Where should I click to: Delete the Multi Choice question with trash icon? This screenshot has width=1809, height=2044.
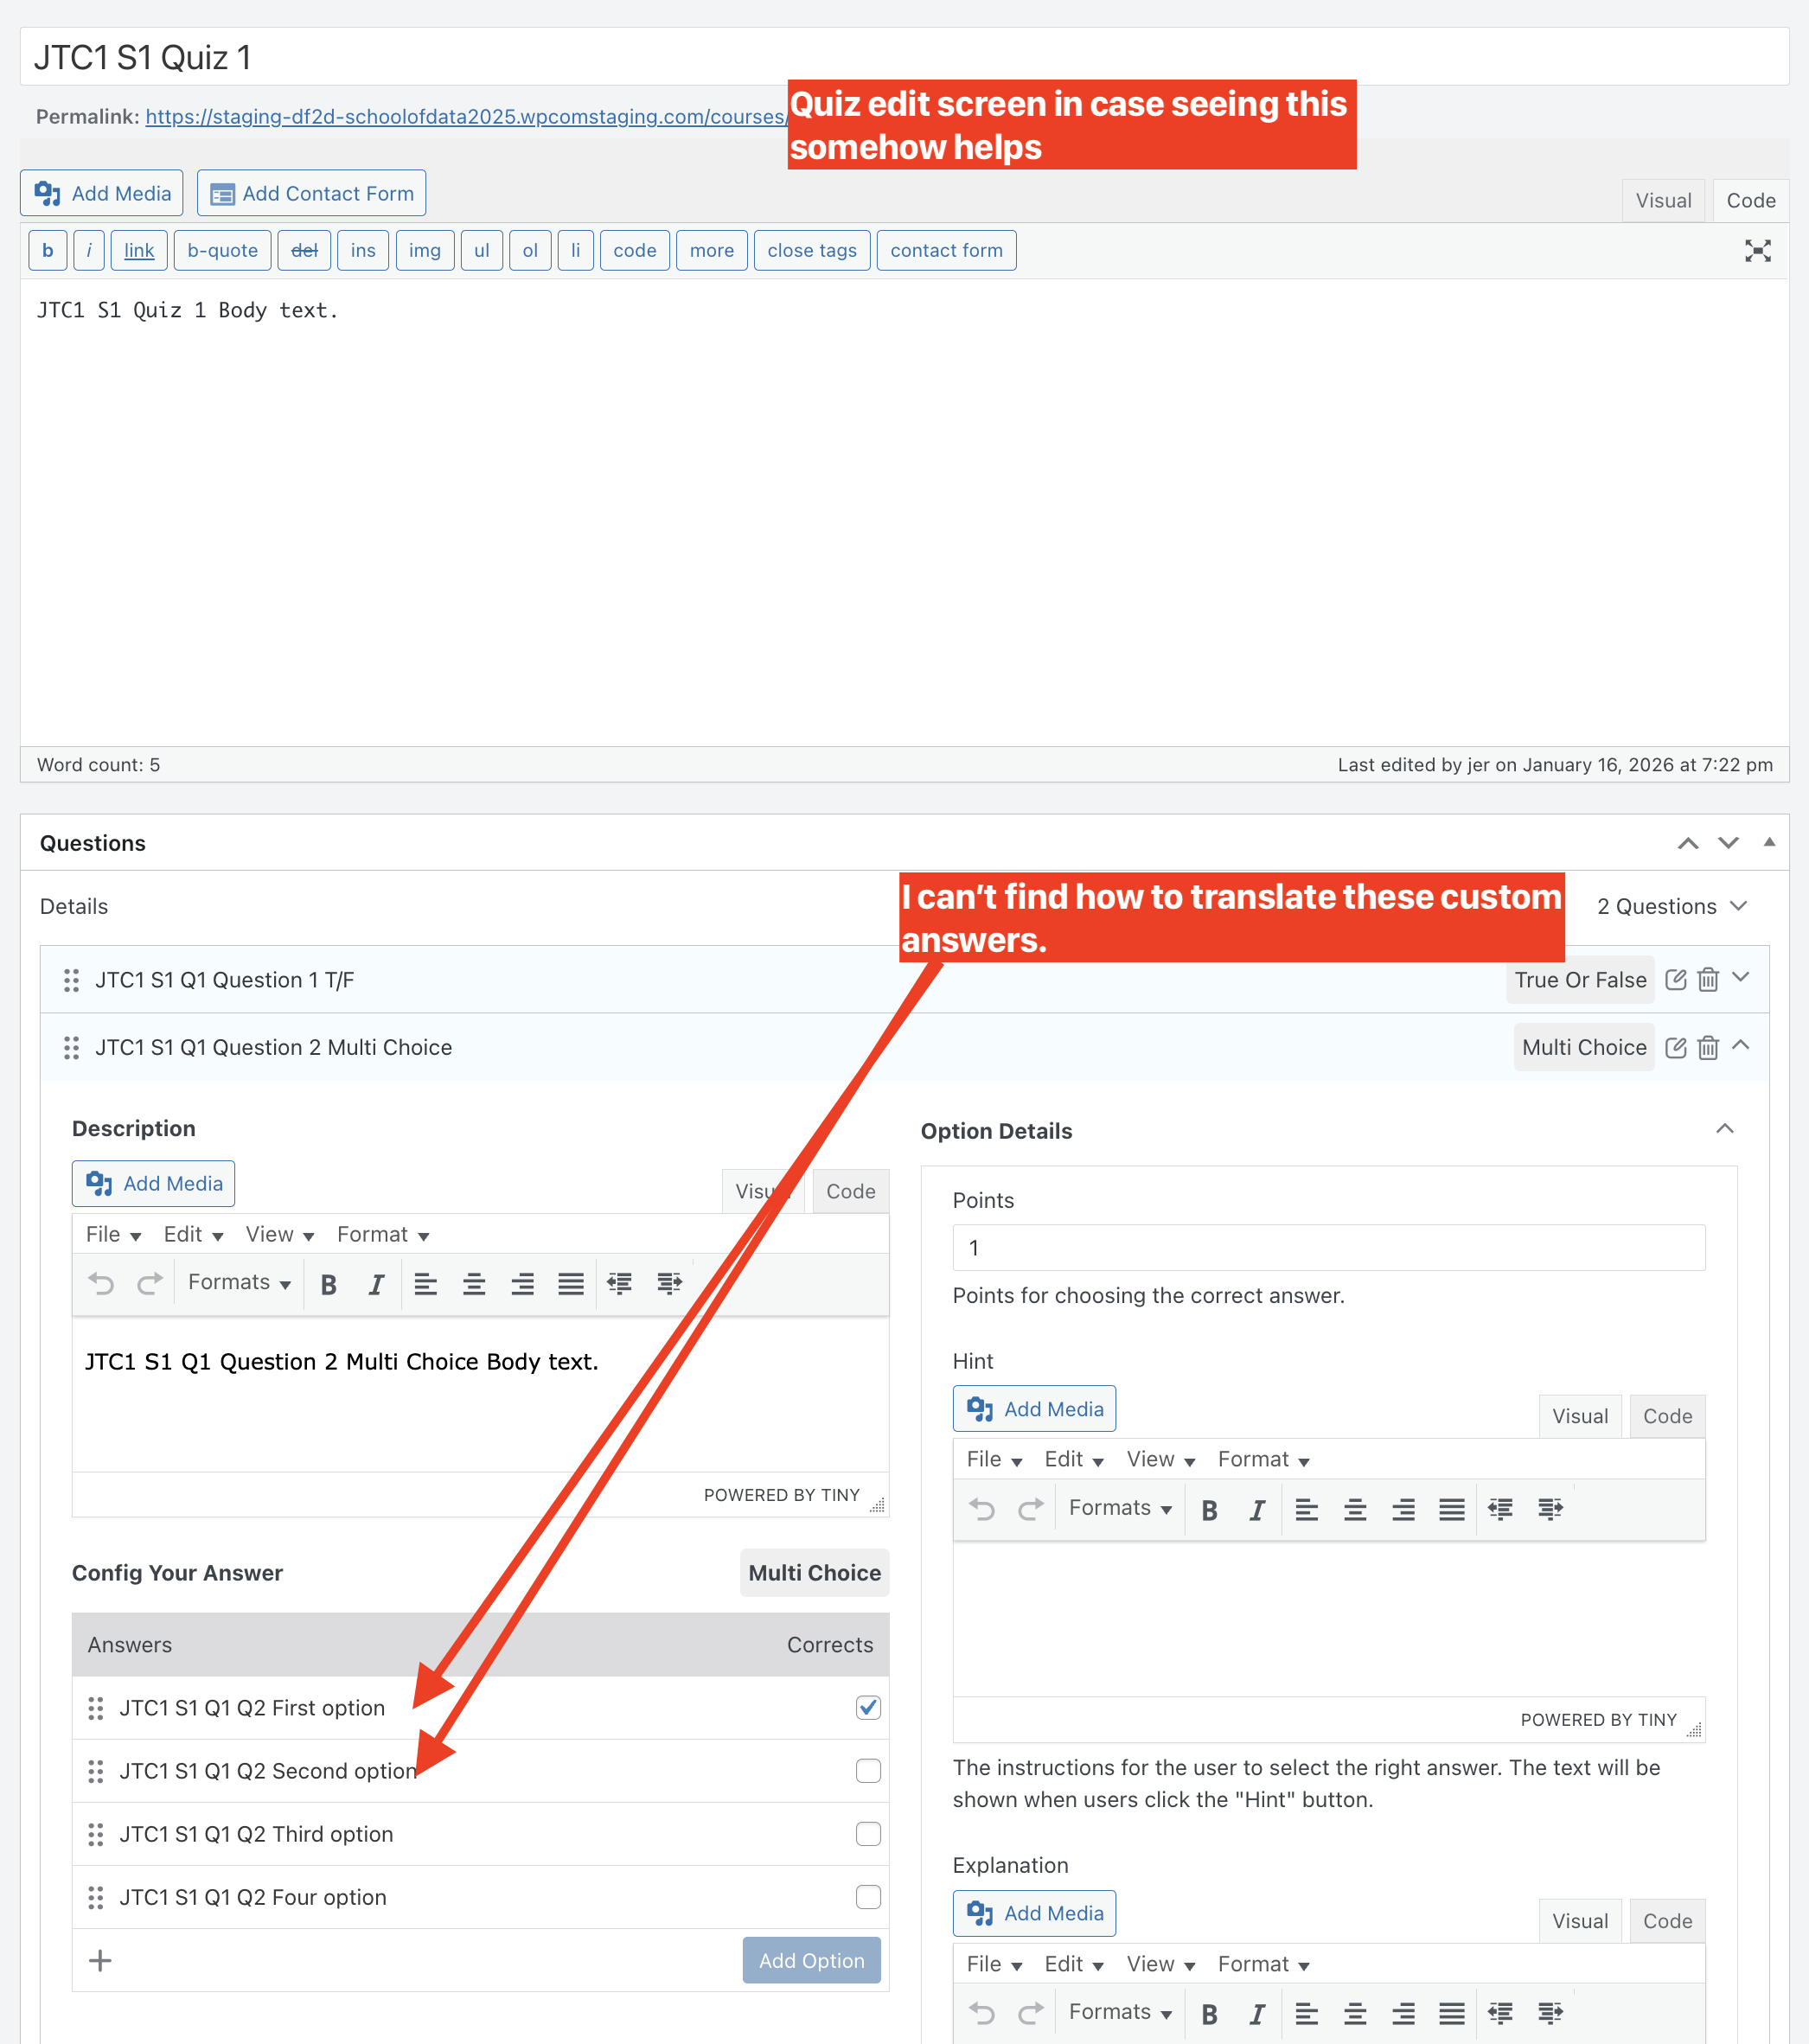(x=1708, y=1047)
